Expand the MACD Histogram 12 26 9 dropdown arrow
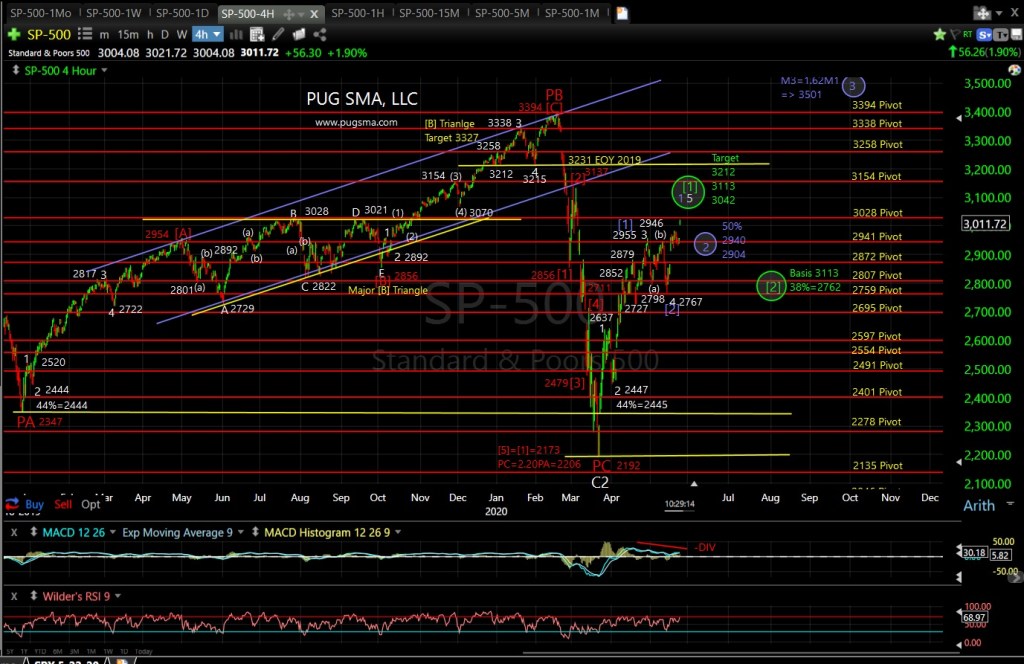The image size is (1024, 664). (398, 532)
